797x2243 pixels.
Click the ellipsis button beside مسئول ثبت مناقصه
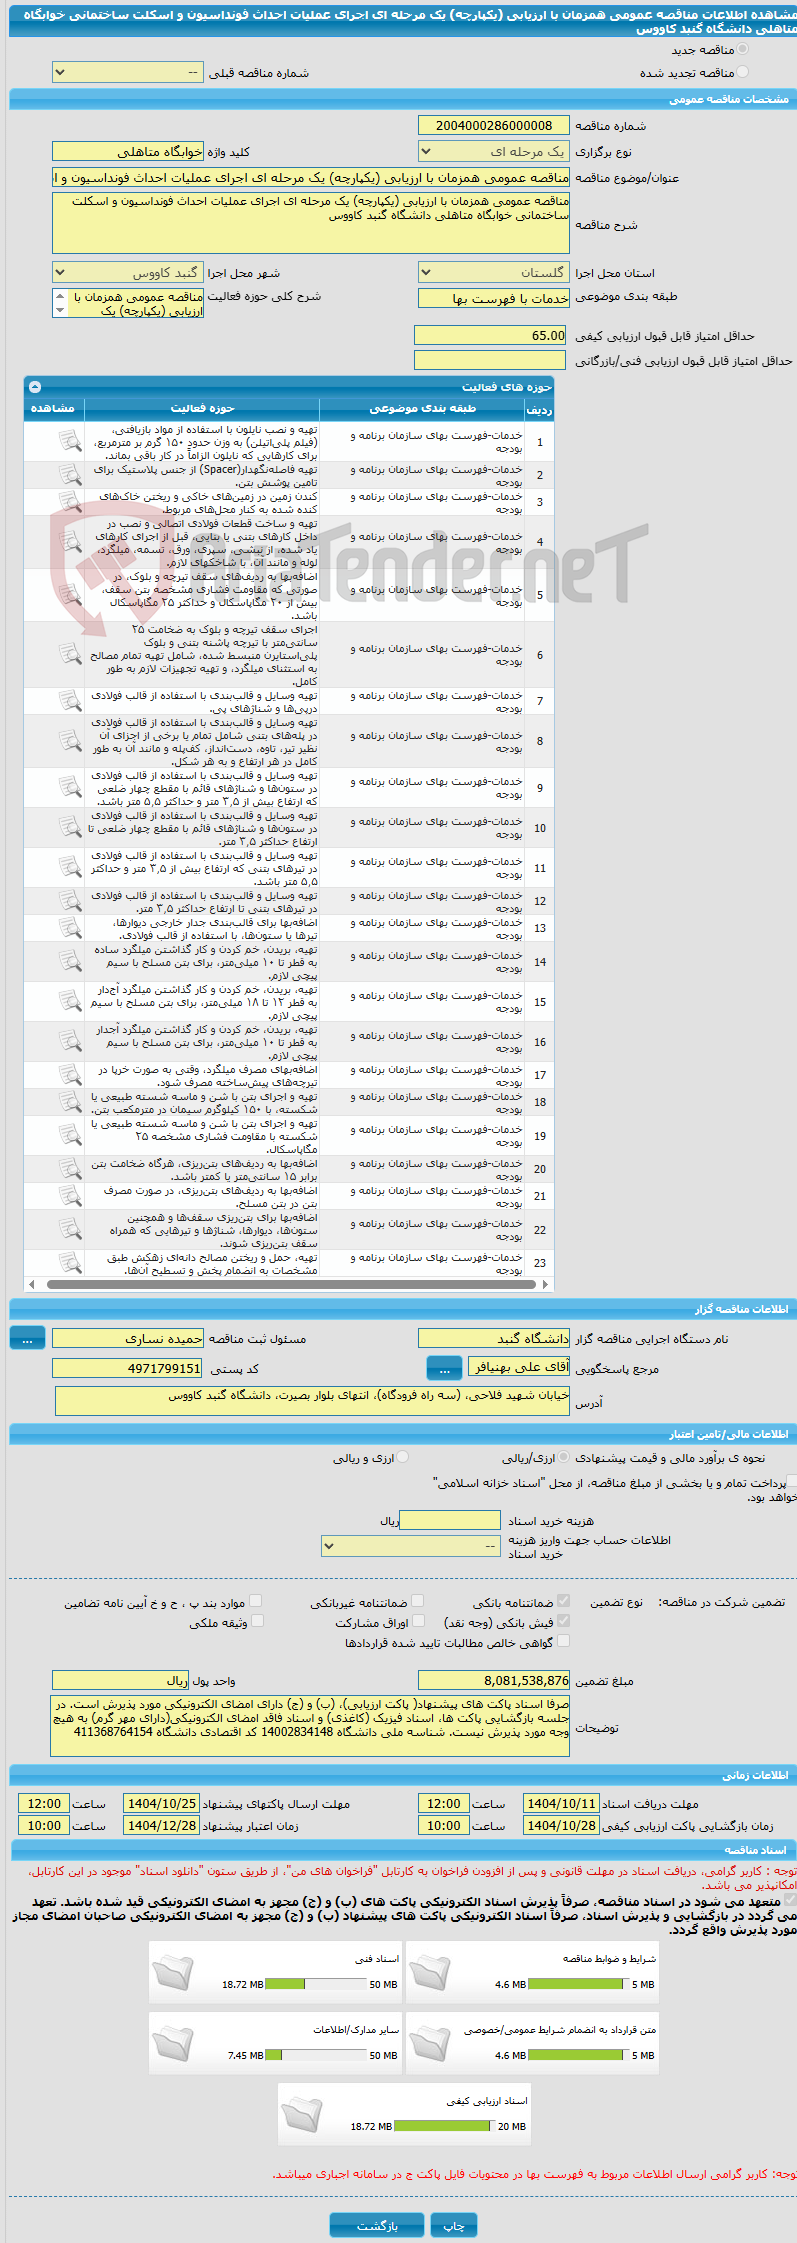click(27, 1338)
